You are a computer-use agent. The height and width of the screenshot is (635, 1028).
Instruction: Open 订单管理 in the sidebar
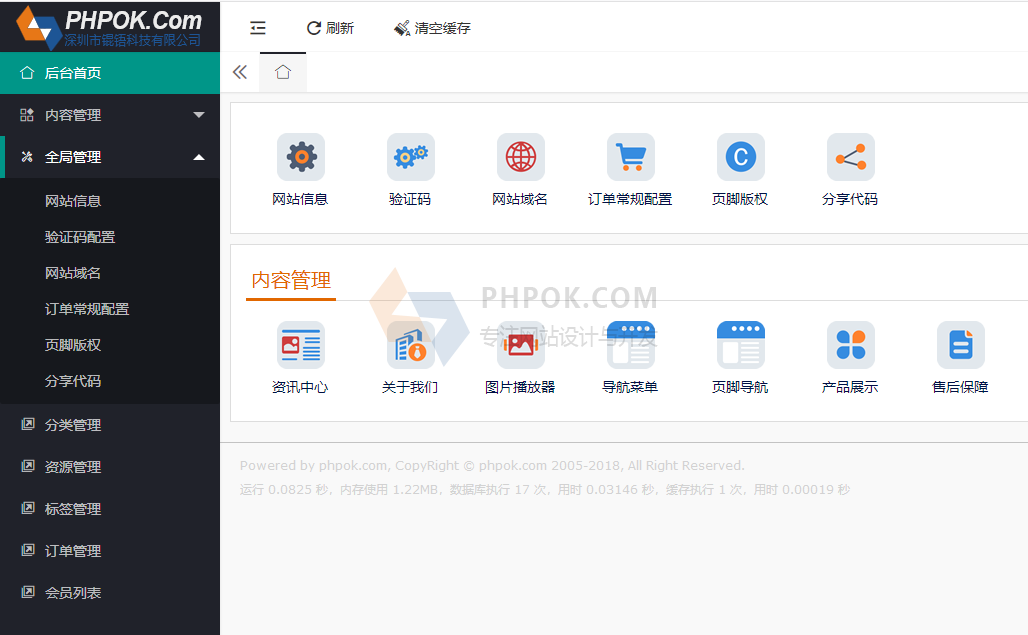(x=73, y=551)
